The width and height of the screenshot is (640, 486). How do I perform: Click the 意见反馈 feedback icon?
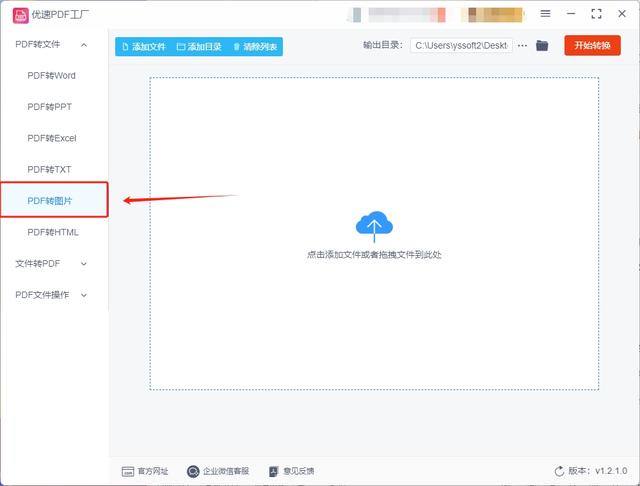pyautogui.click(x=273, y=471)
